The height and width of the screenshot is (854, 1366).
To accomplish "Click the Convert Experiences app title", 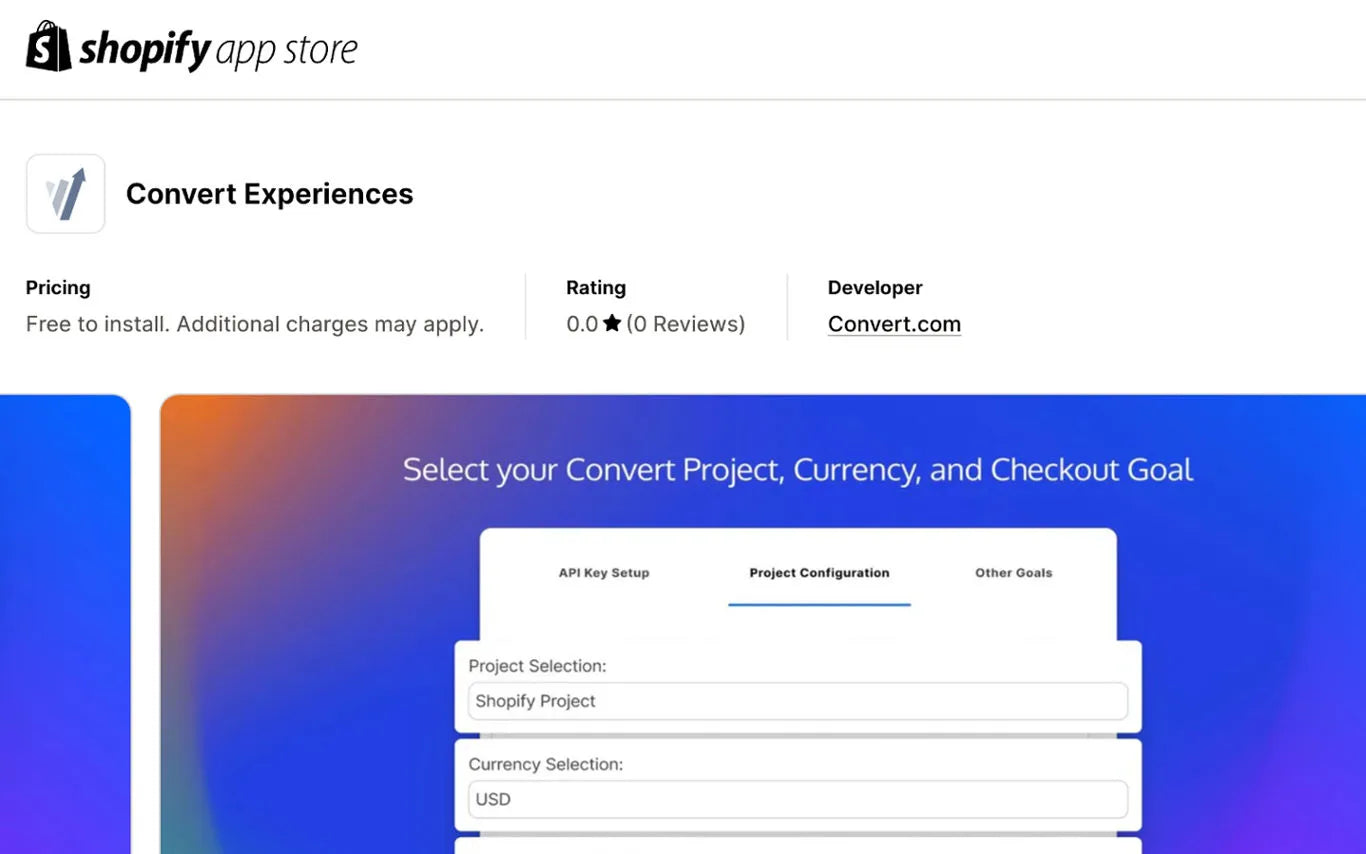I will coord(269,194).
